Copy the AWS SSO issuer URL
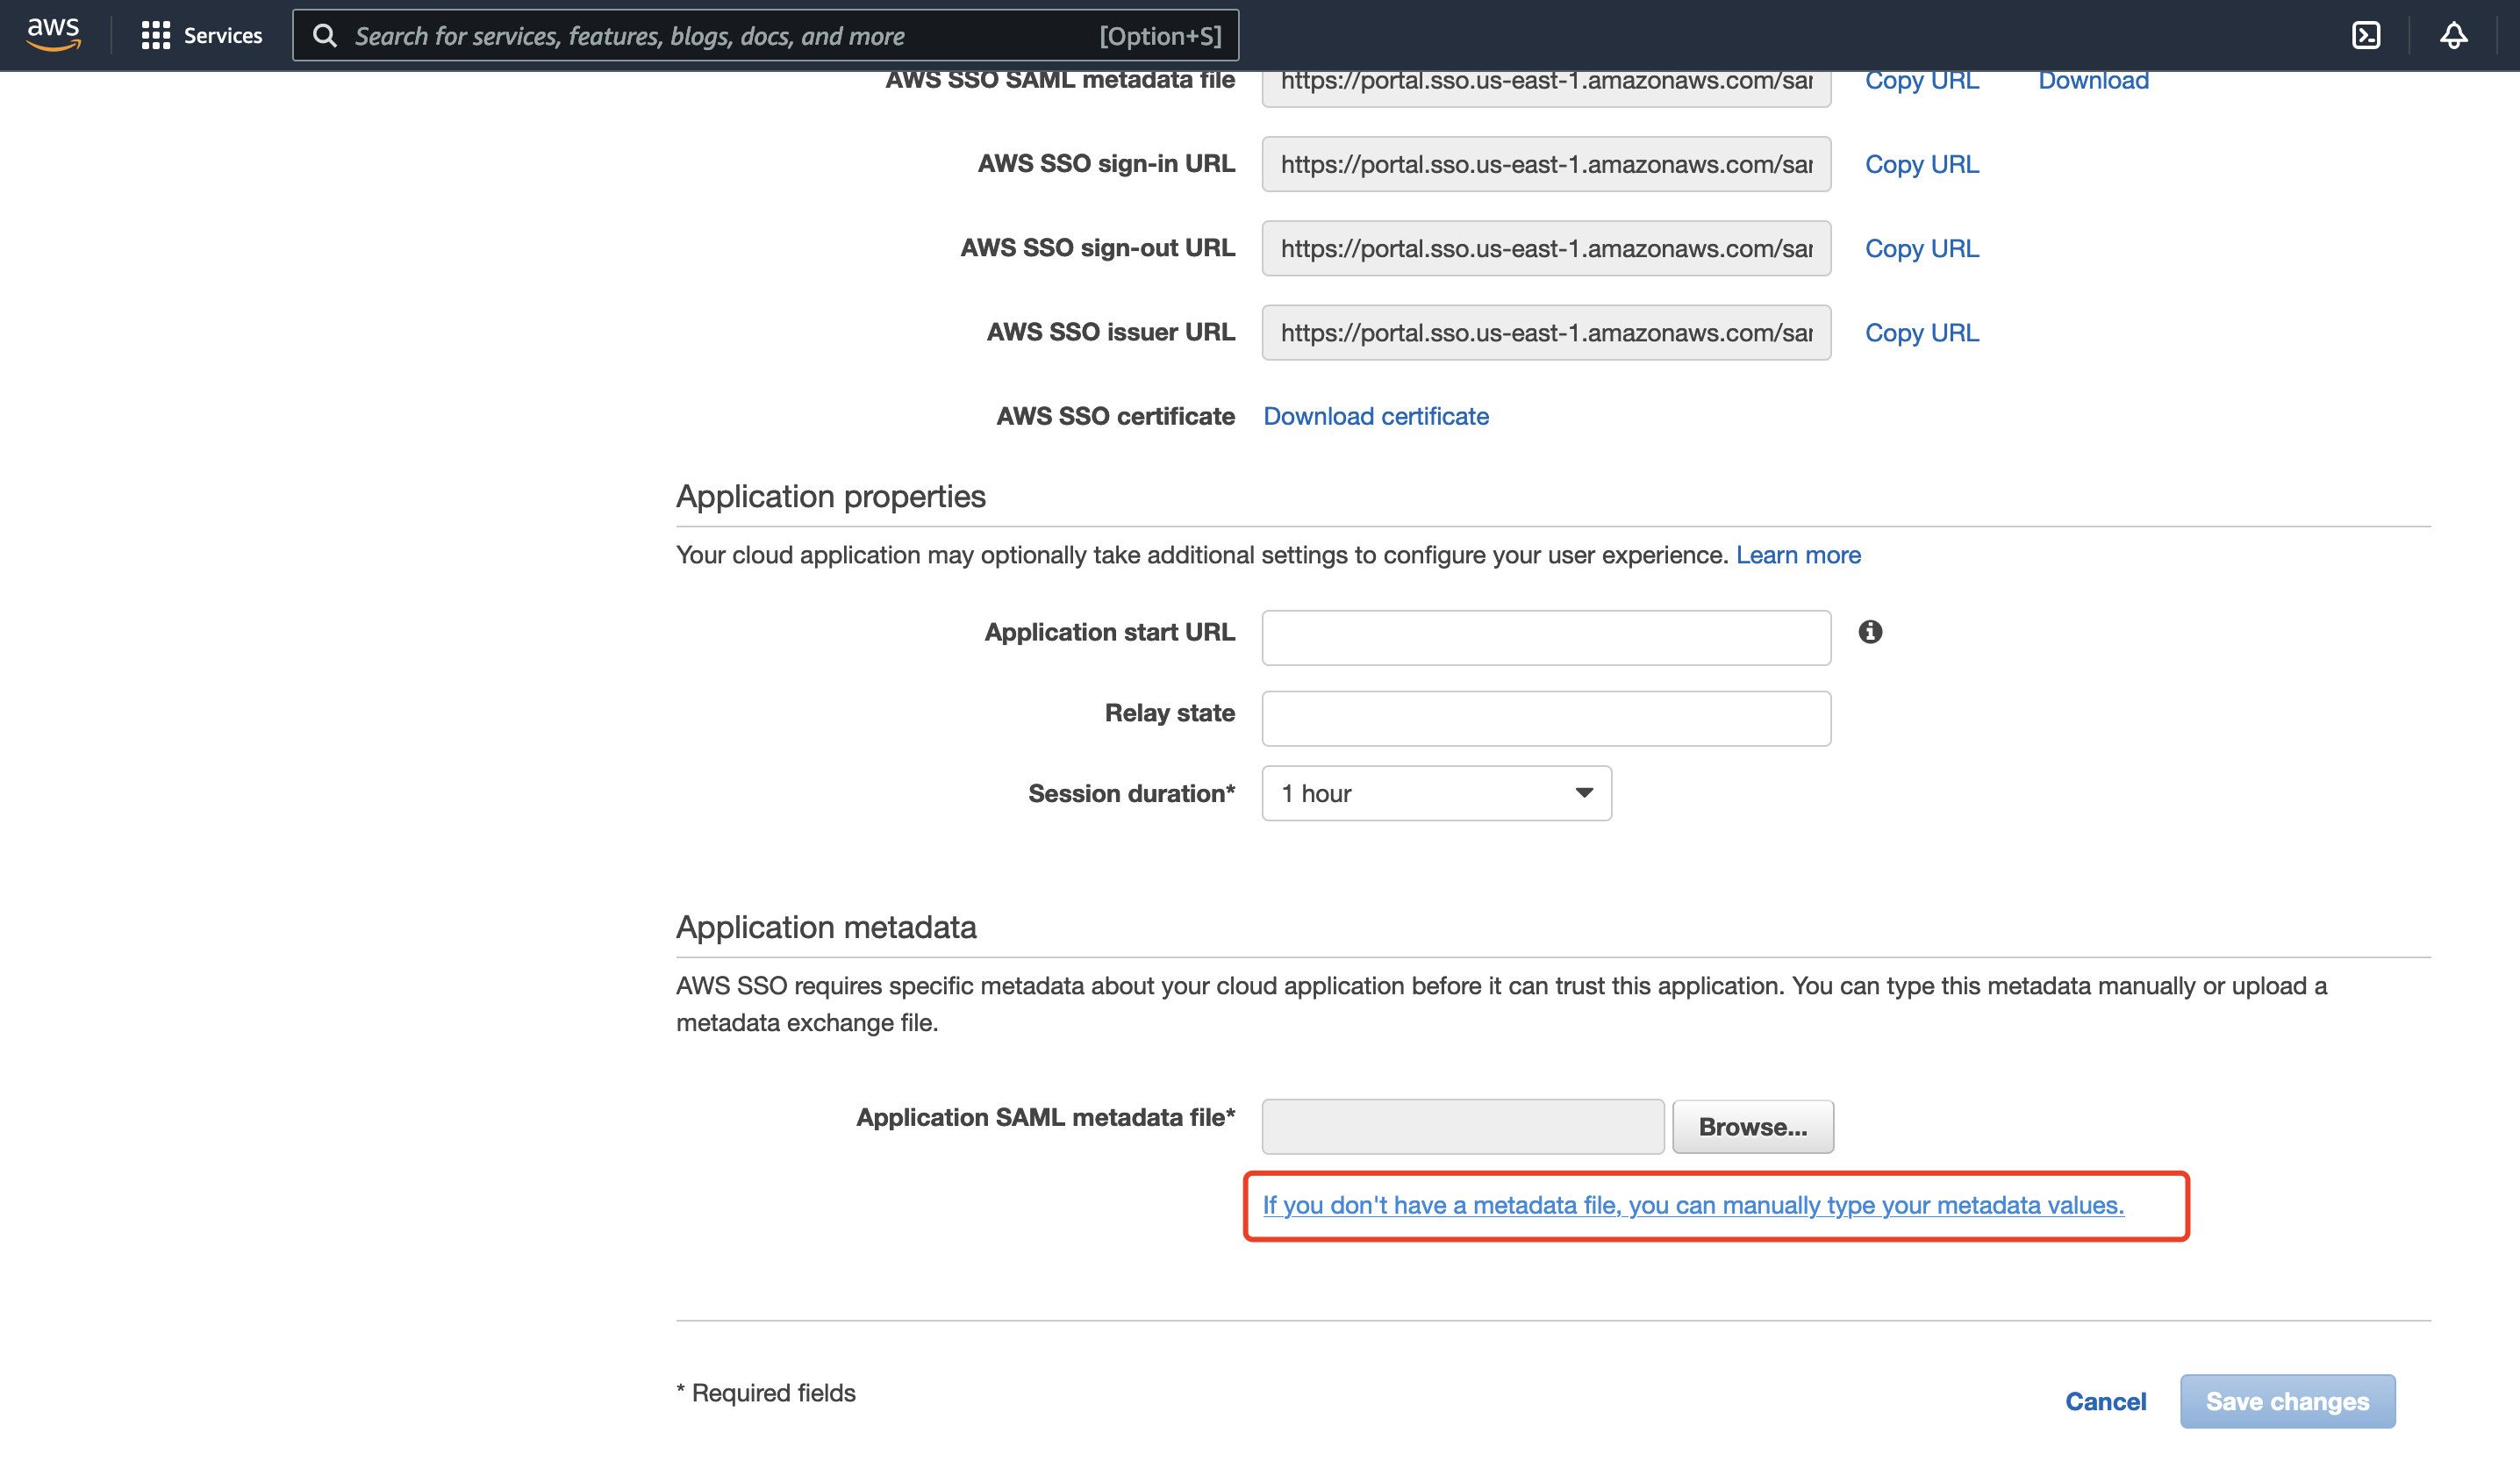The height and width of the screenshot is (1469, 2520). coord(1921,333)
